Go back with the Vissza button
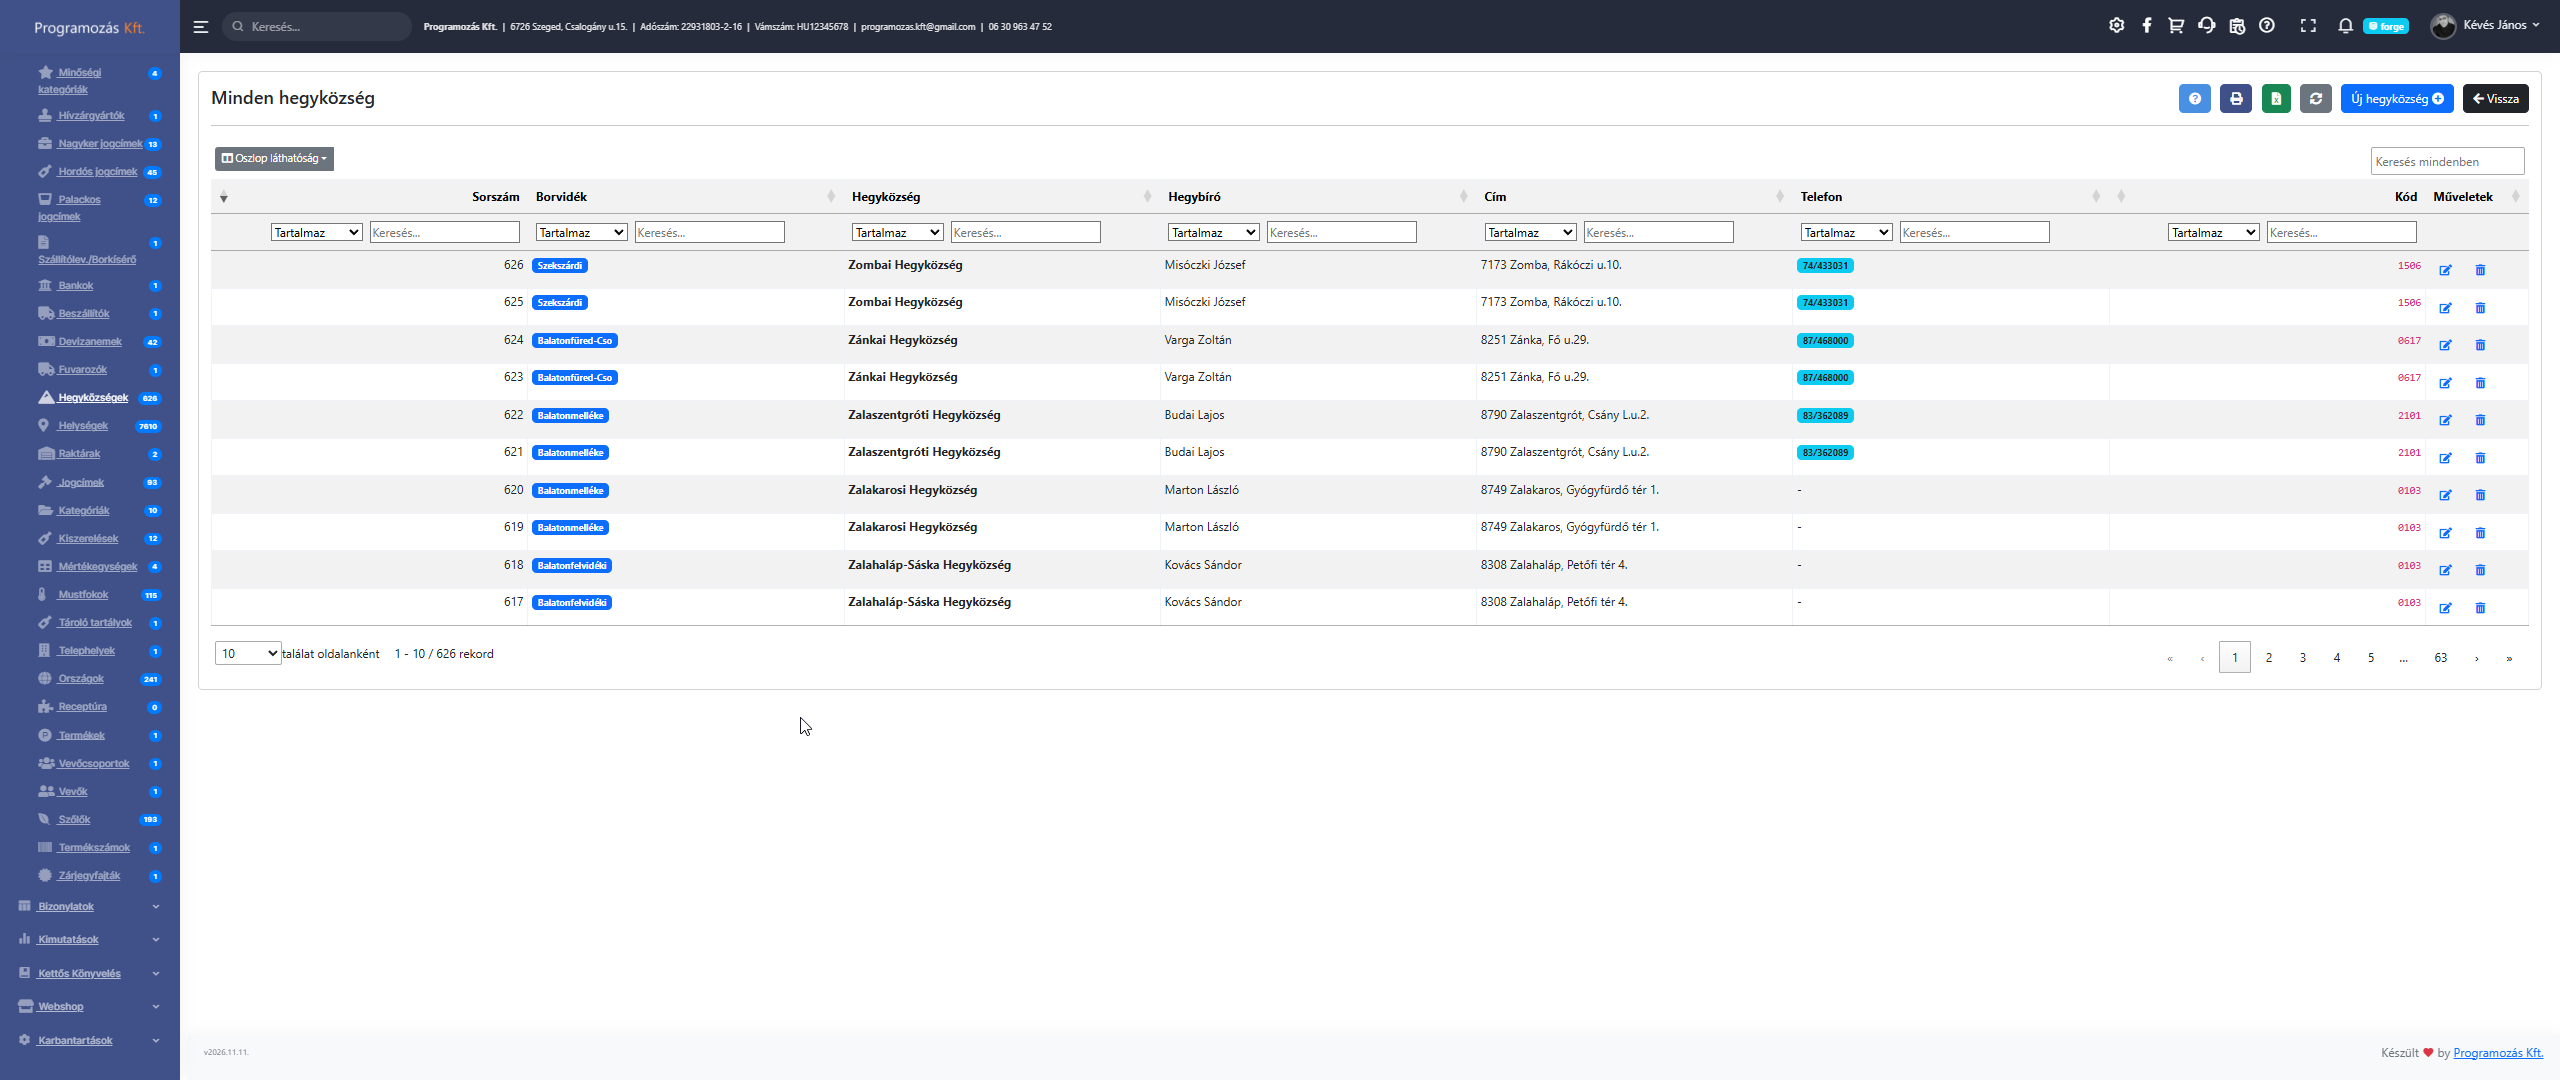Viewport: 2560px width, 1080px height. (2495, 99)
